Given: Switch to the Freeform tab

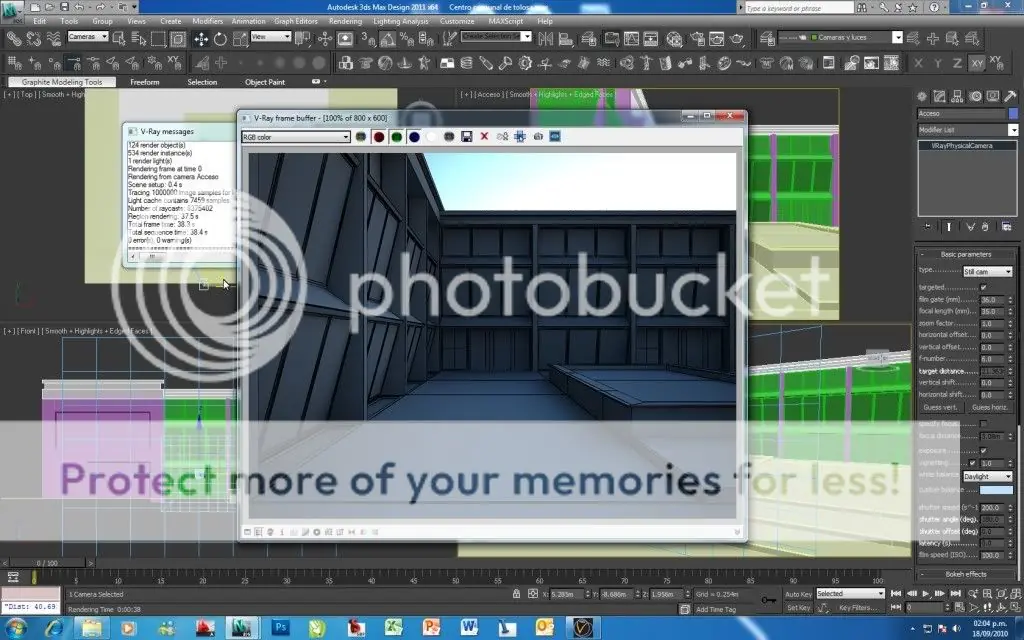Looking at the screenshot, I should point(145,82).
